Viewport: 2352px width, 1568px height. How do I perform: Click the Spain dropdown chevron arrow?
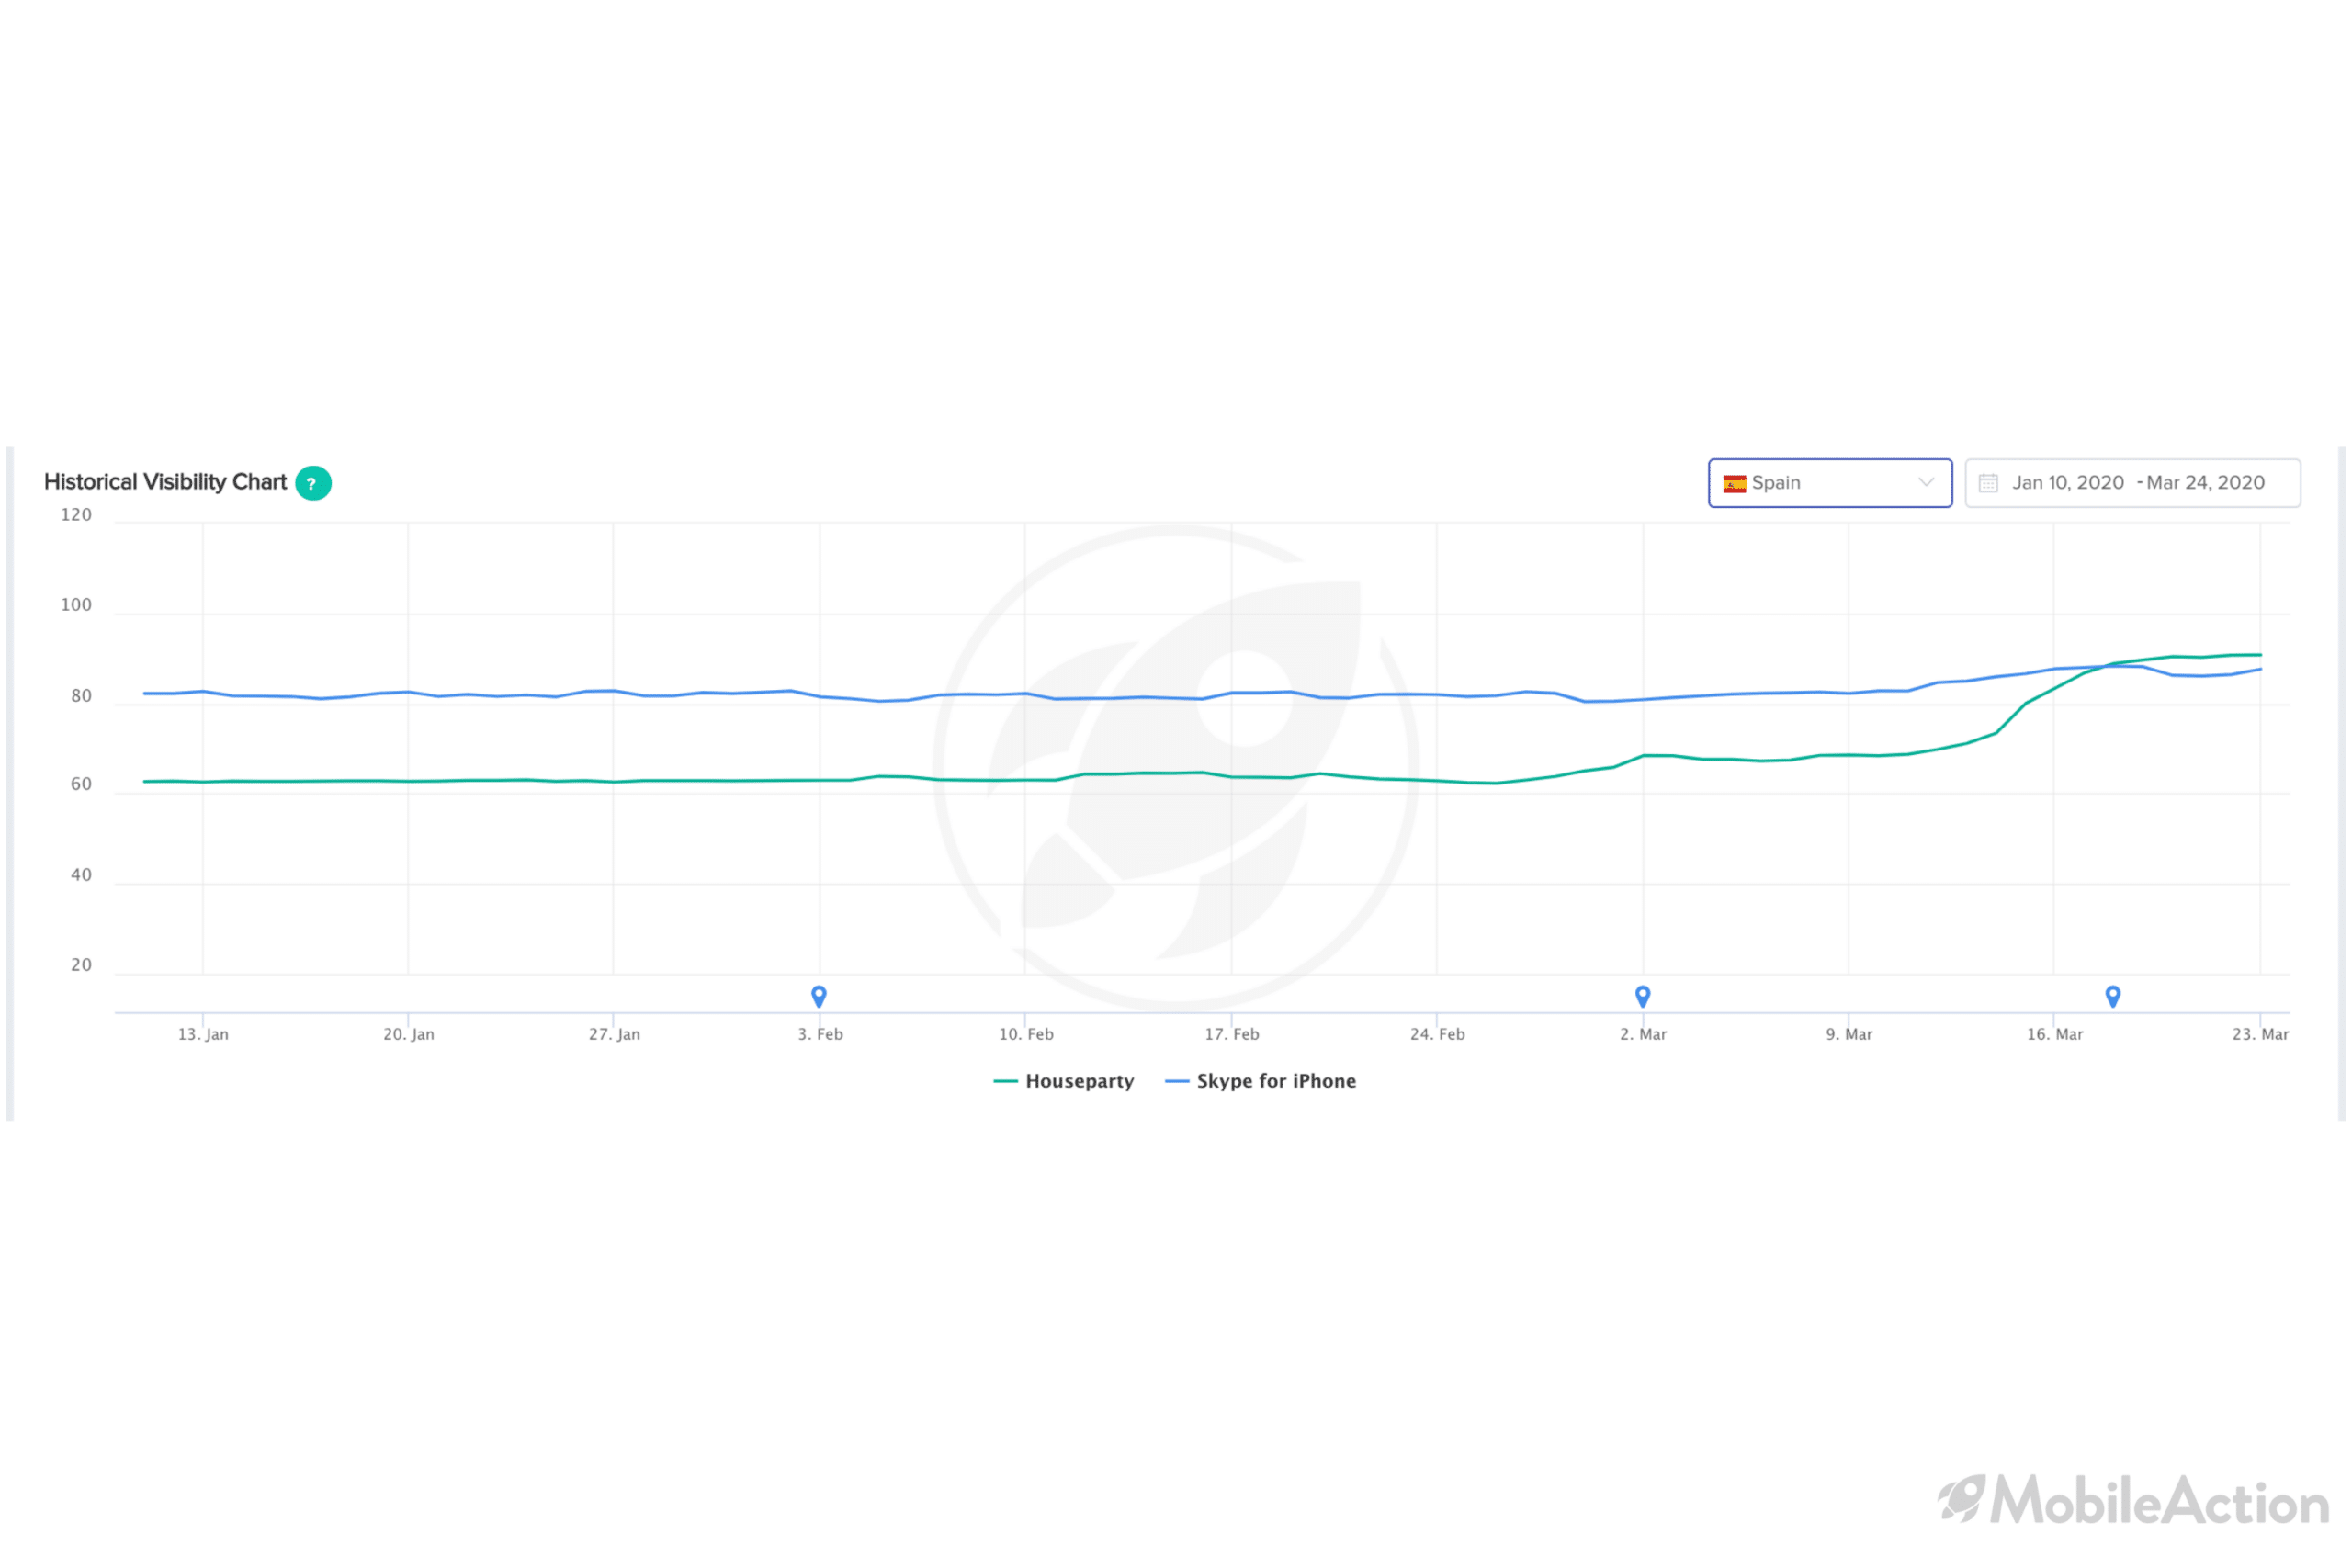click(x=1926, y=482)
